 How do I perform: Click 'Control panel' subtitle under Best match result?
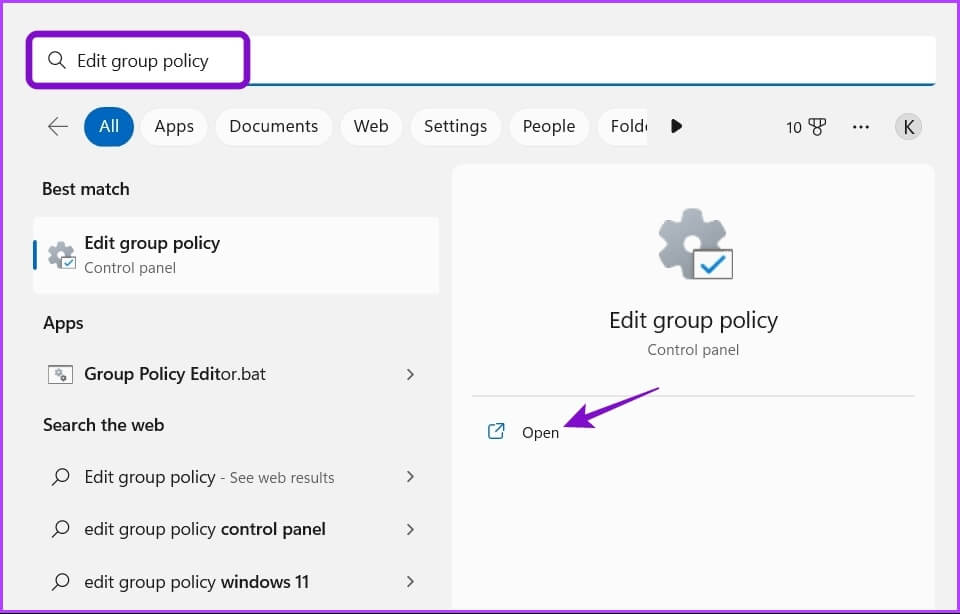(130, 268)
